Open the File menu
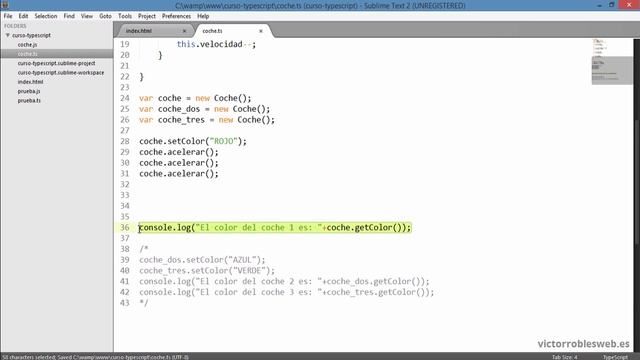The image size is (640, 360). point(8,16)
